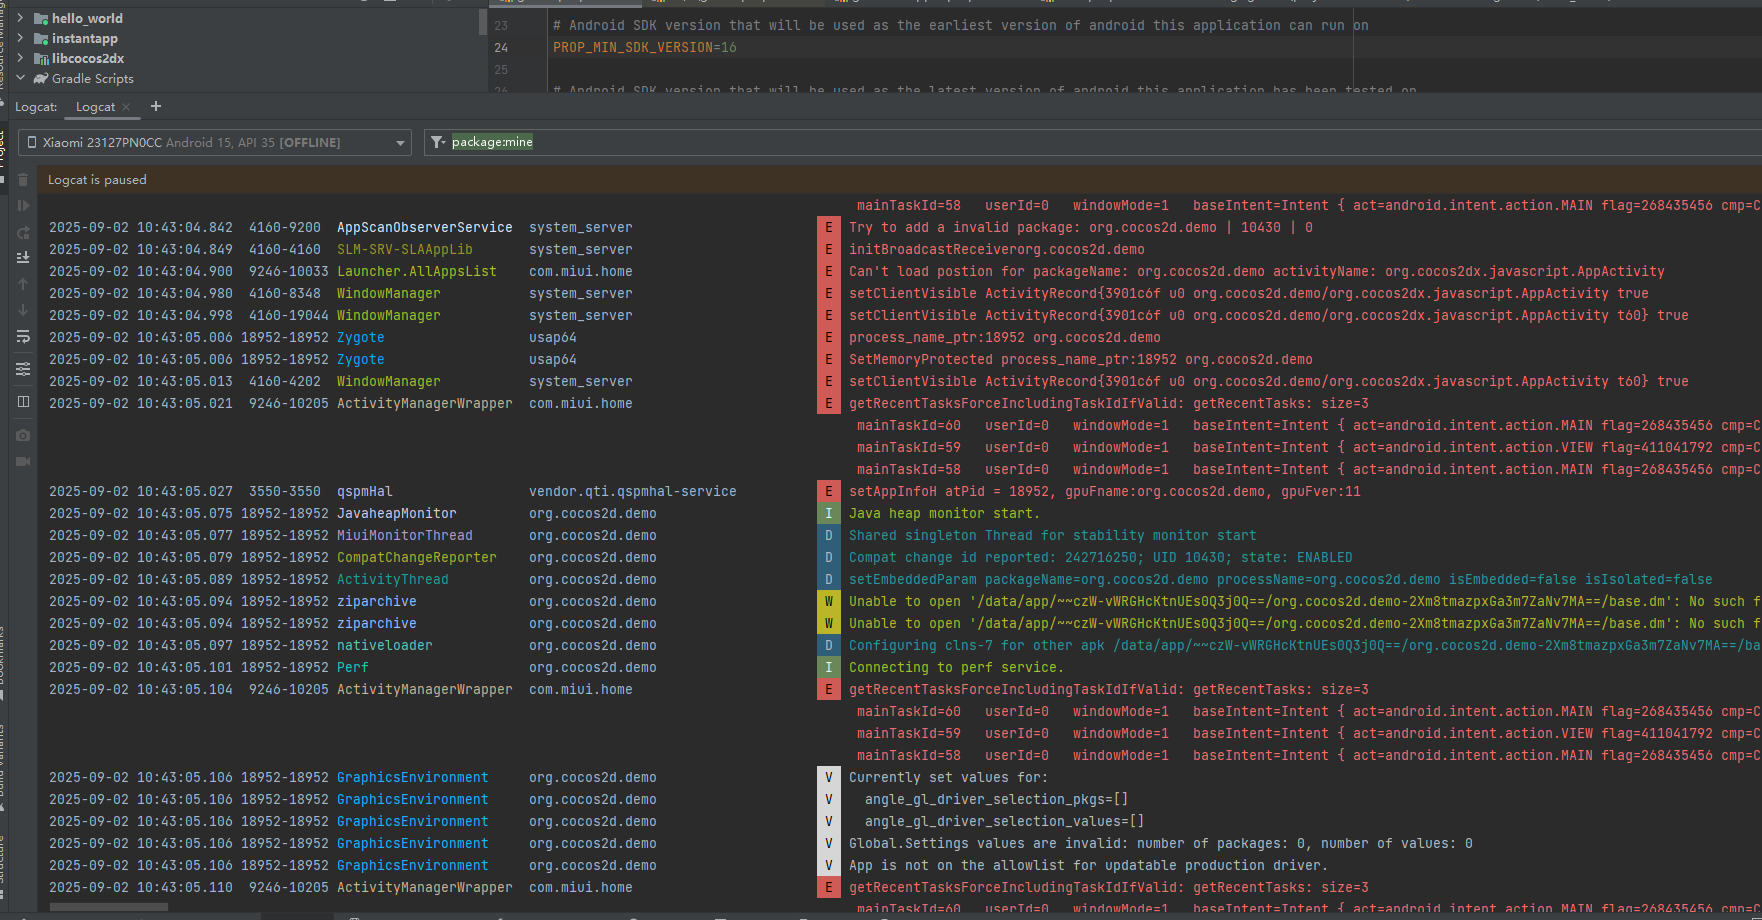
Task: Click Scroll to the End icon
Action: click(23, 258)
